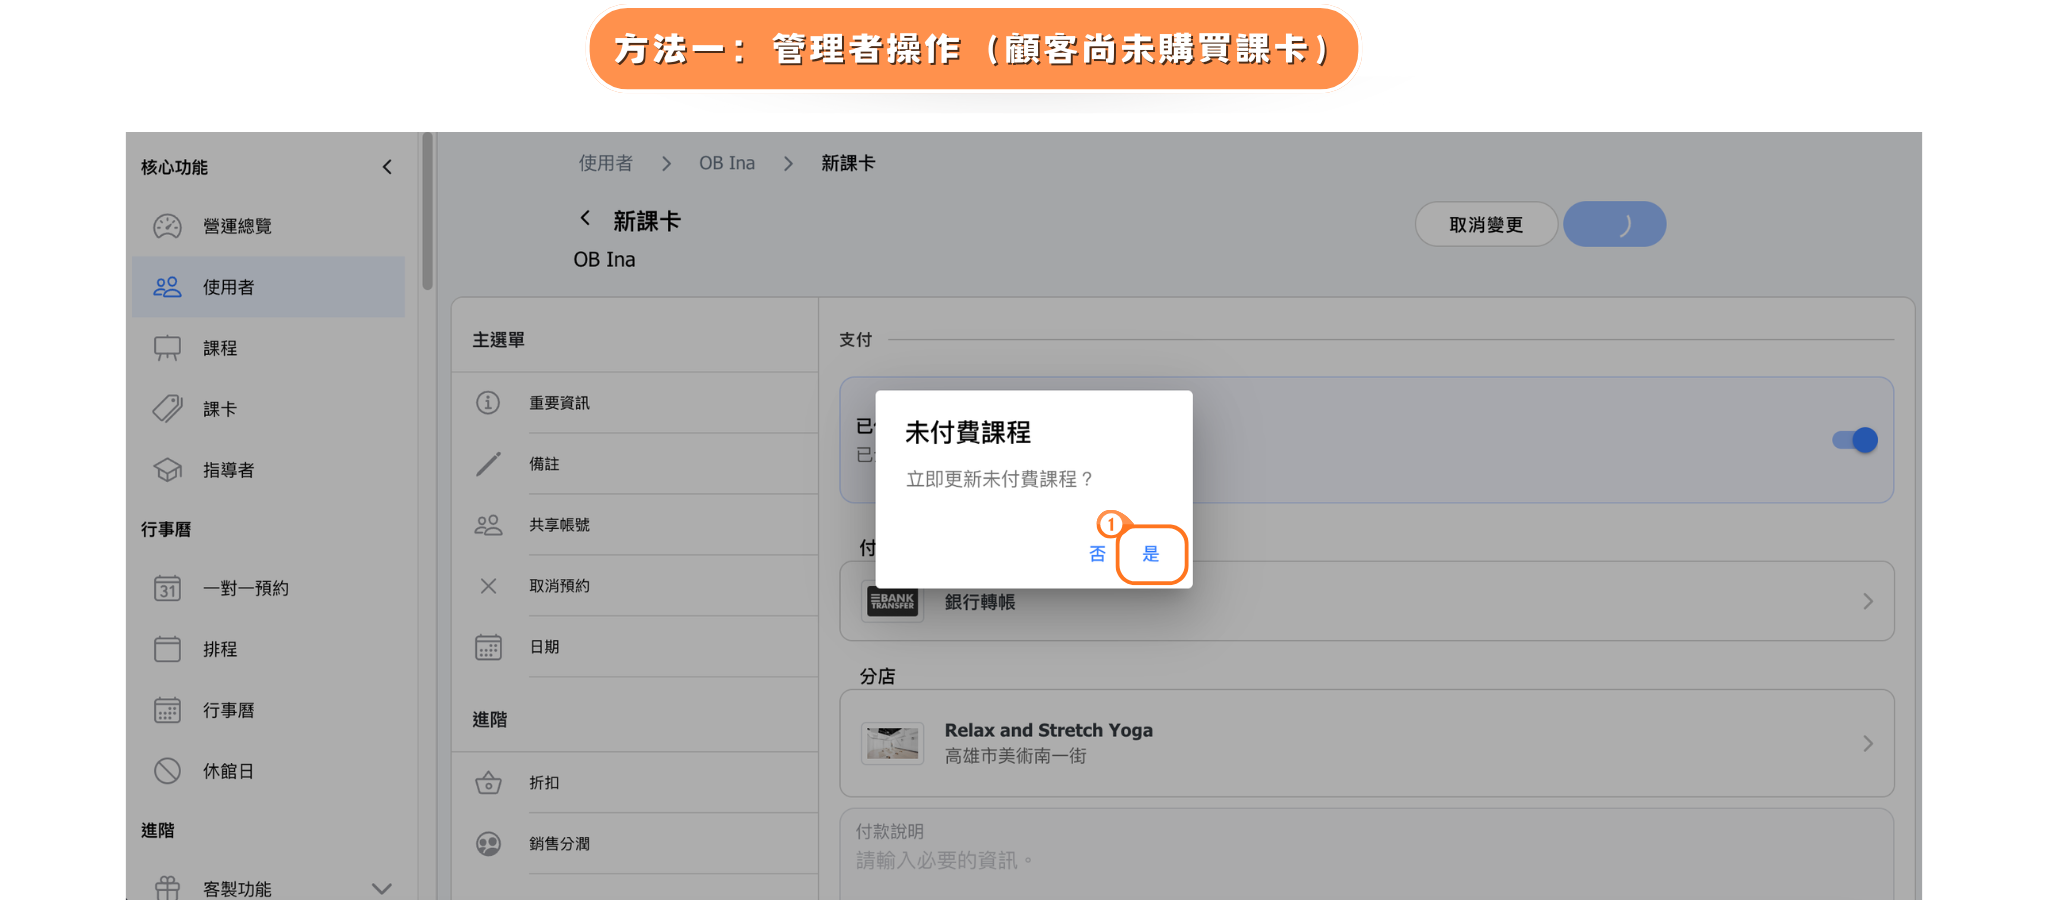The width and height of the screenshot is (2048, 900).
Task: Open the Relax and Stretch Yoga branch chevron
Action: pos(1867,744)
